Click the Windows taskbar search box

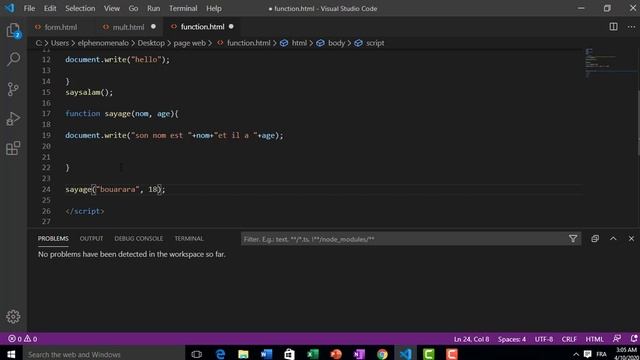tap(103, 354)
